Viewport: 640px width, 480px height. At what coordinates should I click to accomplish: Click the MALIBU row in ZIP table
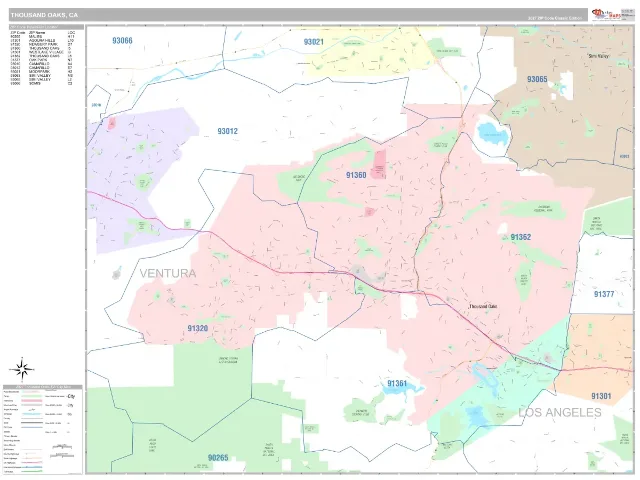click(x=42, y=36)
